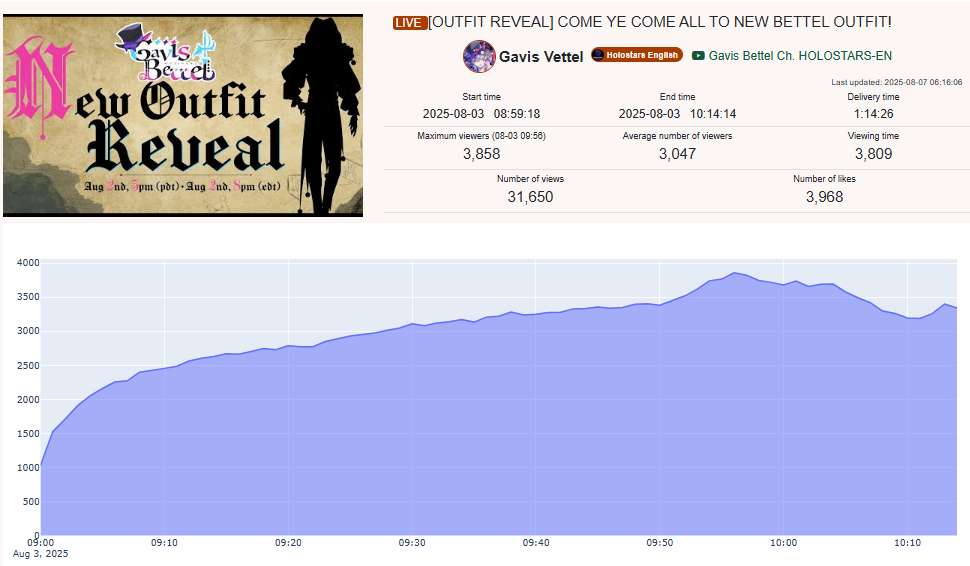Click the 09:30 x-axis label on the chart
This screenshot has height=566, width=970.
click(x=412, y=542)
